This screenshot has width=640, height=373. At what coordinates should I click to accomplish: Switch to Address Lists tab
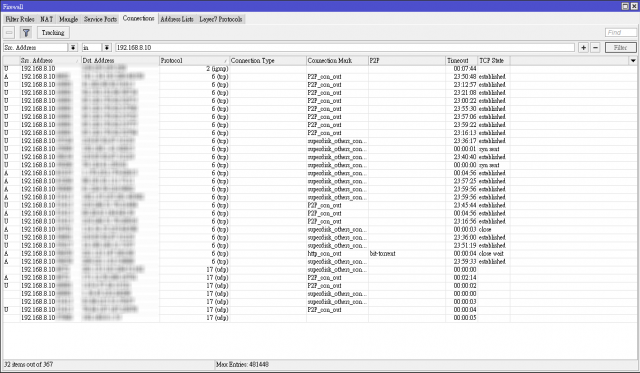(177, 19)
